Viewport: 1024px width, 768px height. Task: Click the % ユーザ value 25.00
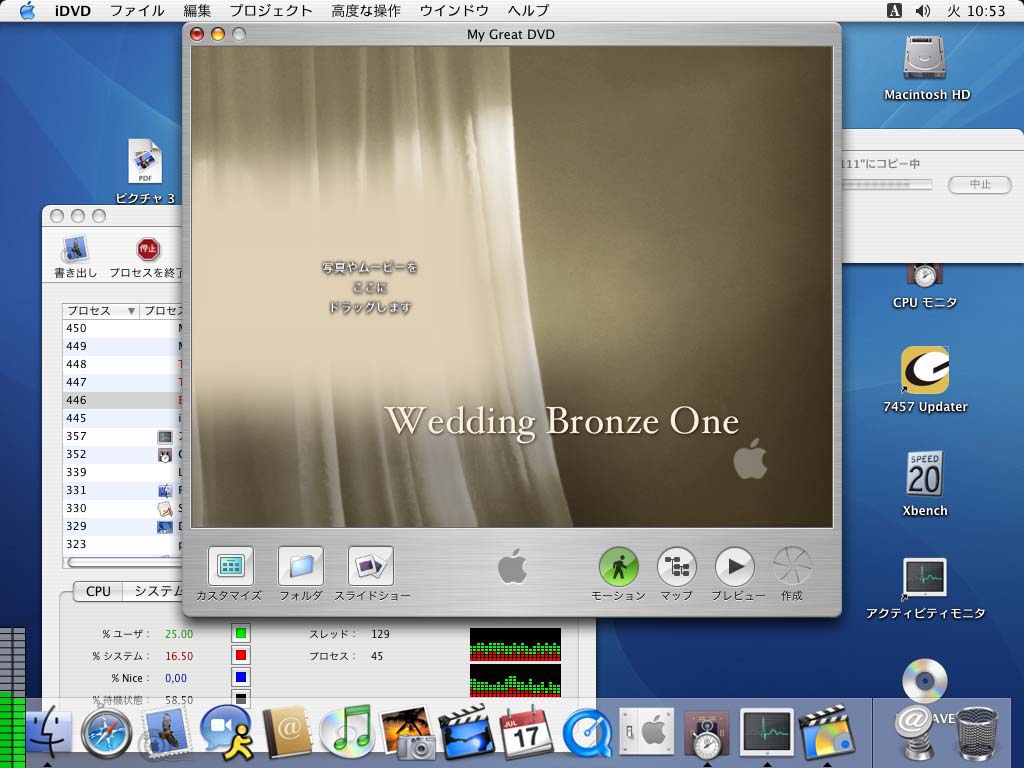[179, 633]
